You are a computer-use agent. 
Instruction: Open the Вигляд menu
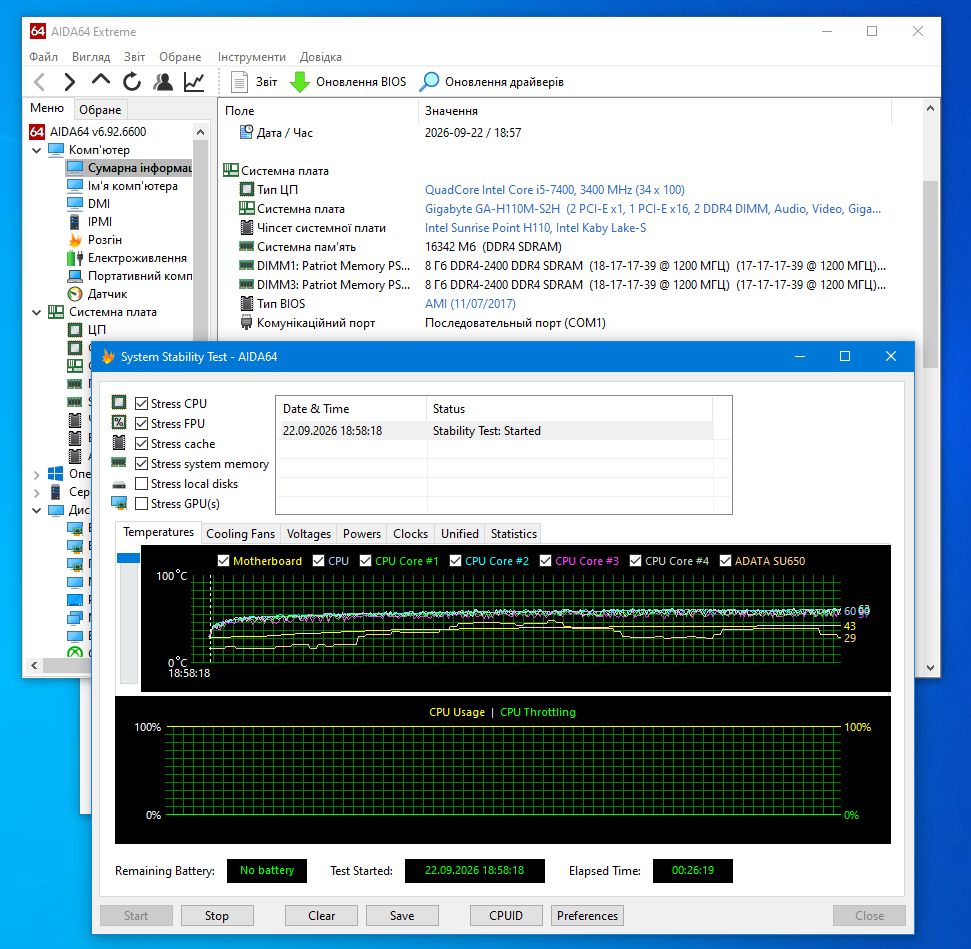pos(91,57)
